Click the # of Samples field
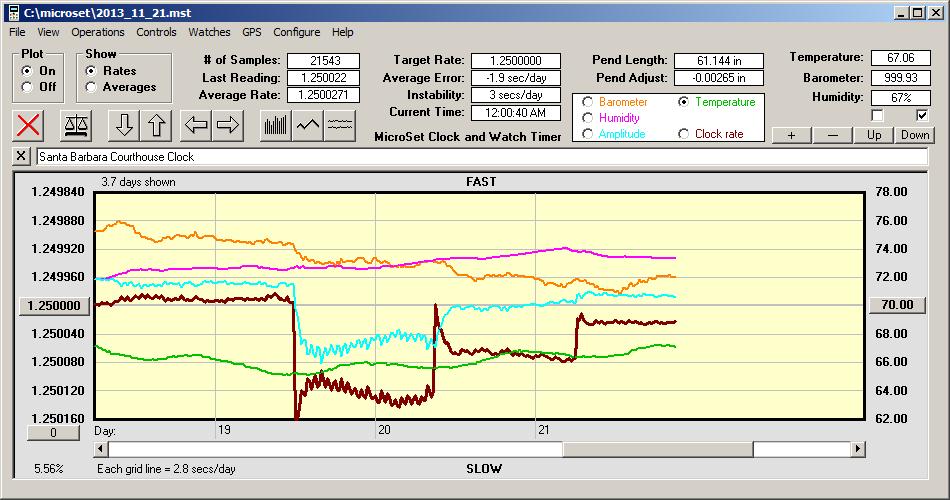Screen dimensions: 950x500 (324, 61)
